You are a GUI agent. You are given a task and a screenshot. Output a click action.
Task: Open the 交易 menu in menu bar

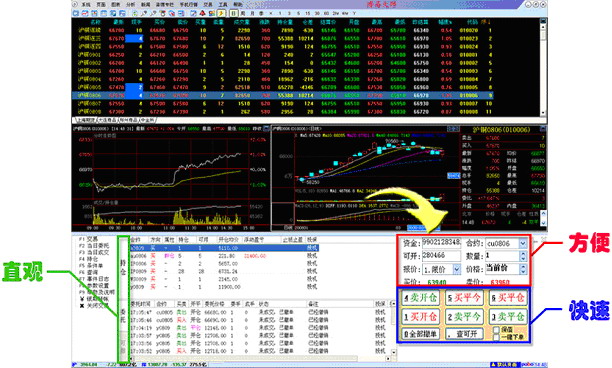point(208,4)
